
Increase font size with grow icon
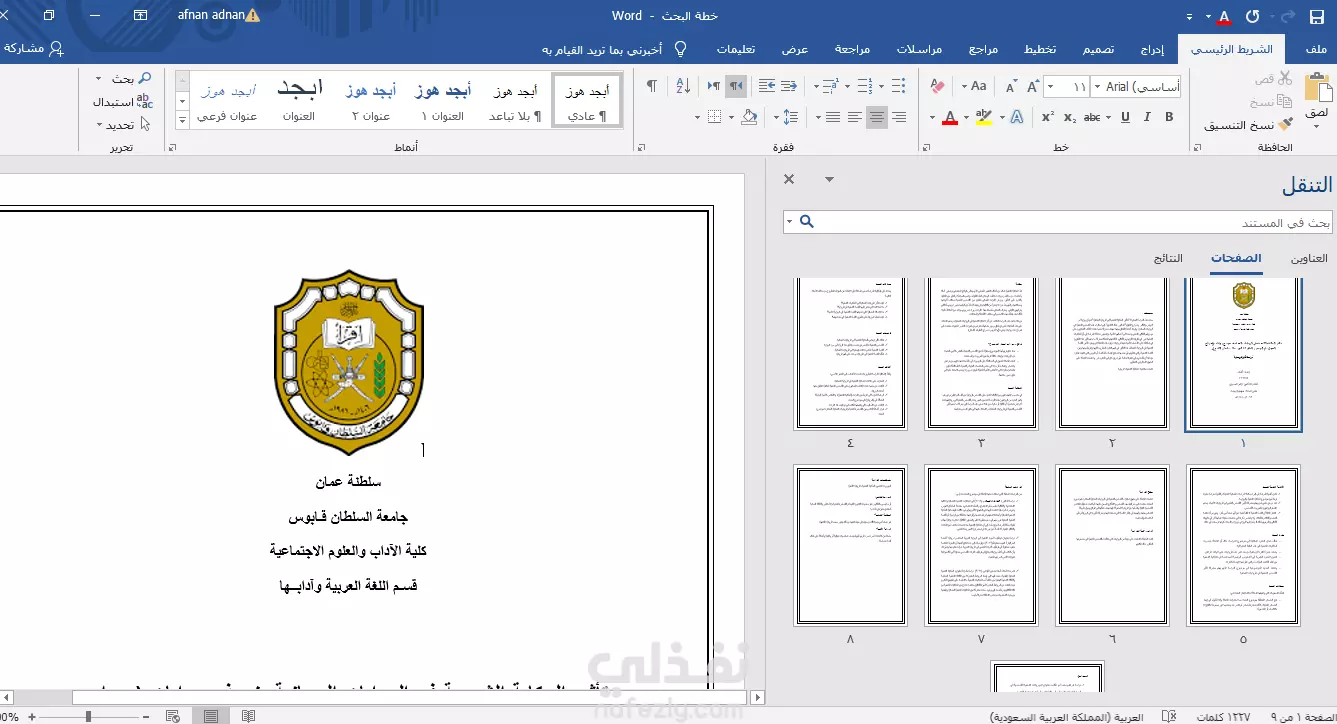click(1031, 87)
